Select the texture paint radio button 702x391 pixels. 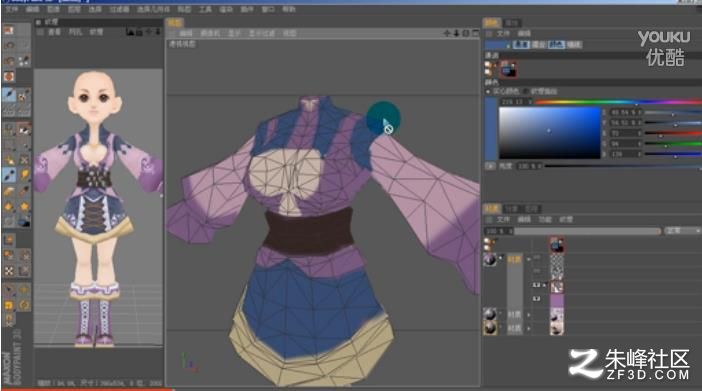(526, 91)
